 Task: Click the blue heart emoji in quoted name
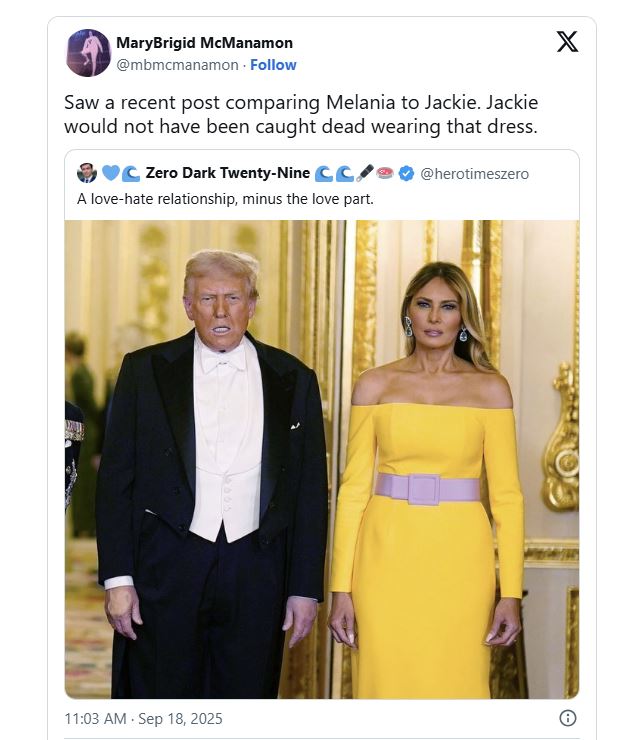coord(110,173)
